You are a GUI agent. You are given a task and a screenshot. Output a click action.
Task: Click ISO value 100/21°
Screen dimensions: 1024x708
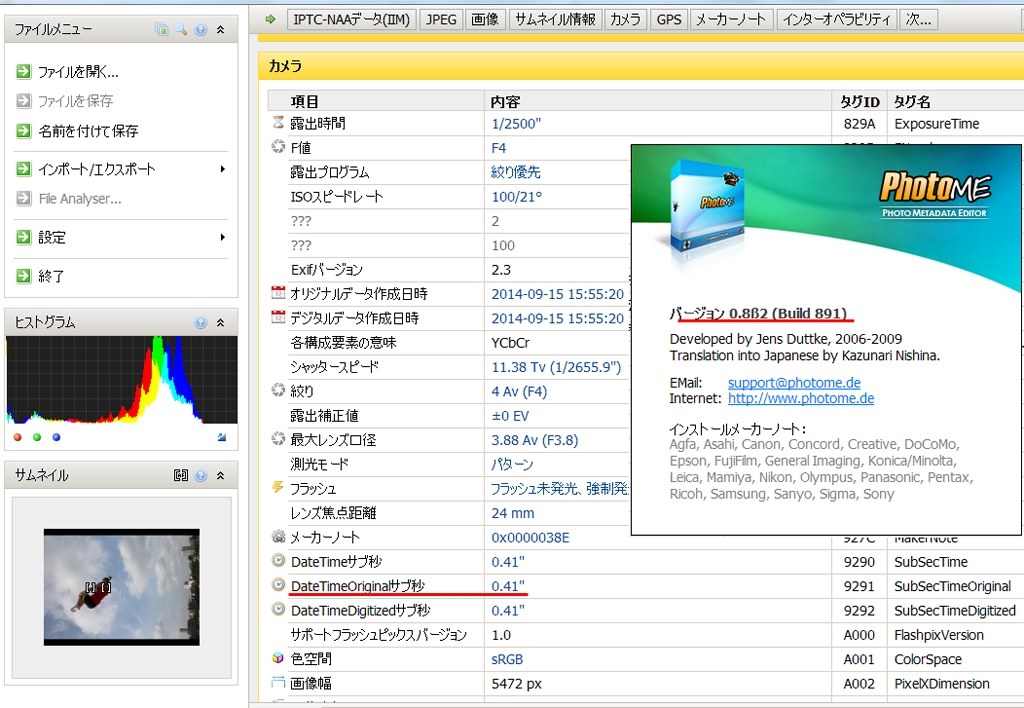point(516,197)
